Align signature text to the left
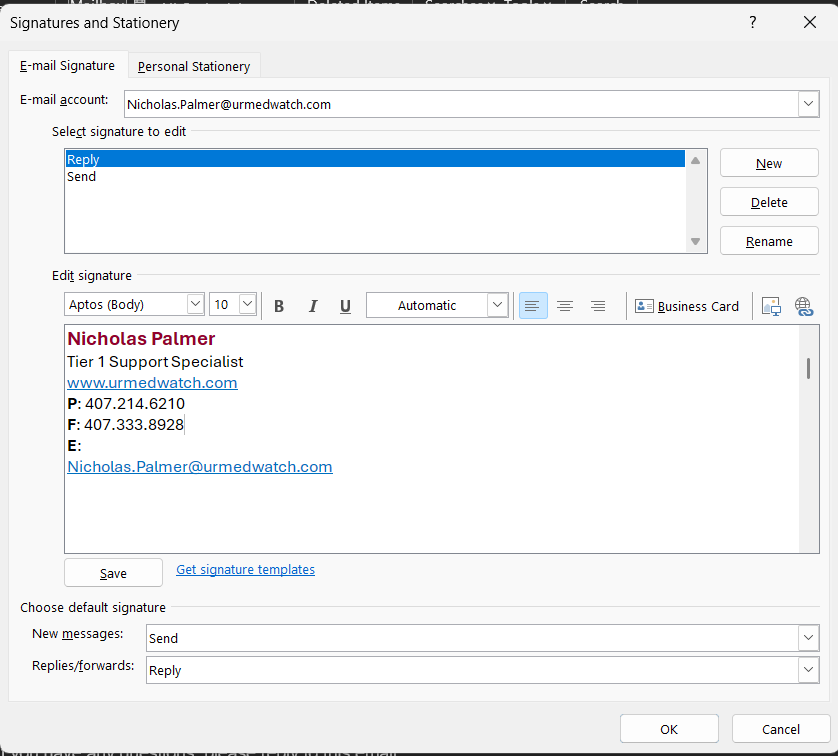Image resolution: width=838 pixels, height=756 pixels. tap(533, 306)
